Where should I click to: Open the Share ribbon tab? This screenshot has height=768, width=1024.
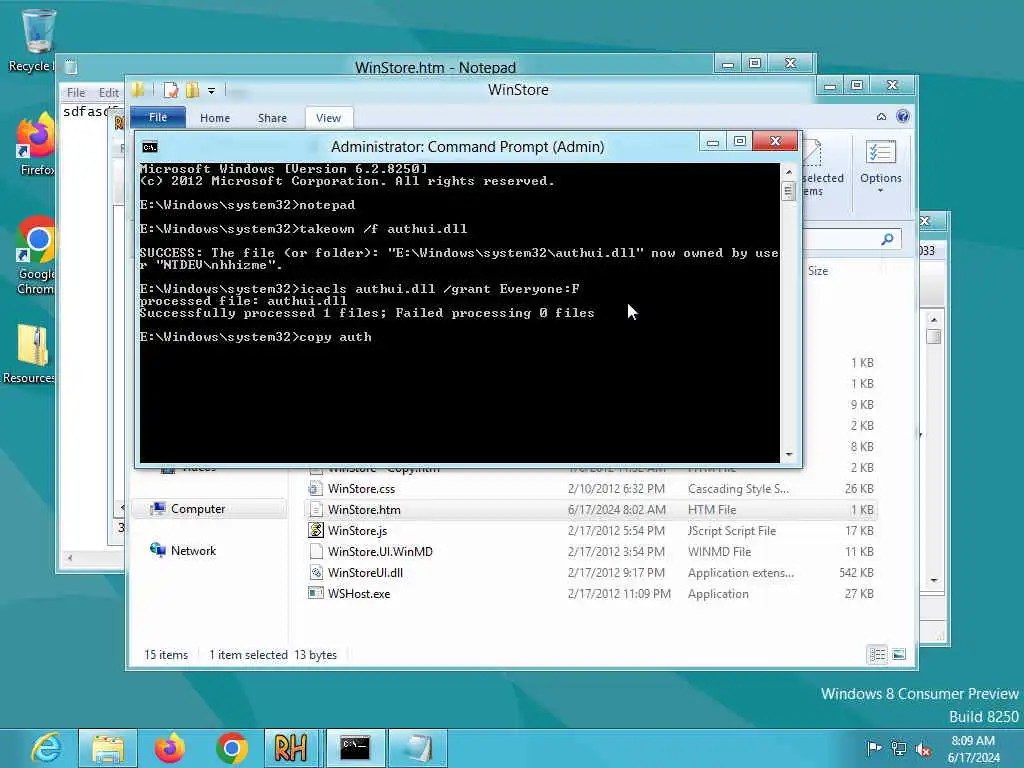[x=272, y=118]
